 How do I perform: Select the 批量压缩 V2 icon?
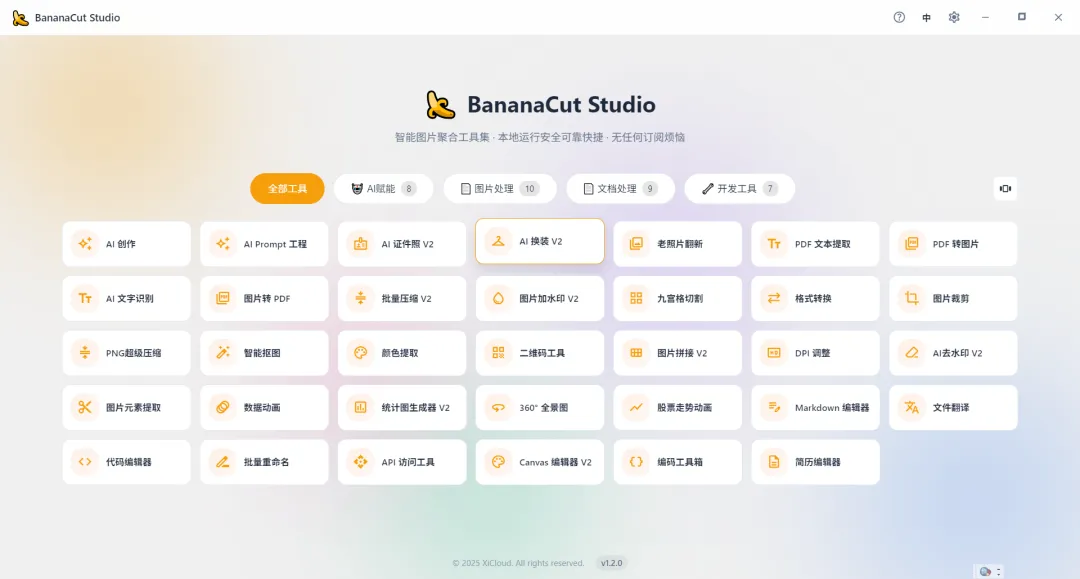[x=360, y=298]
